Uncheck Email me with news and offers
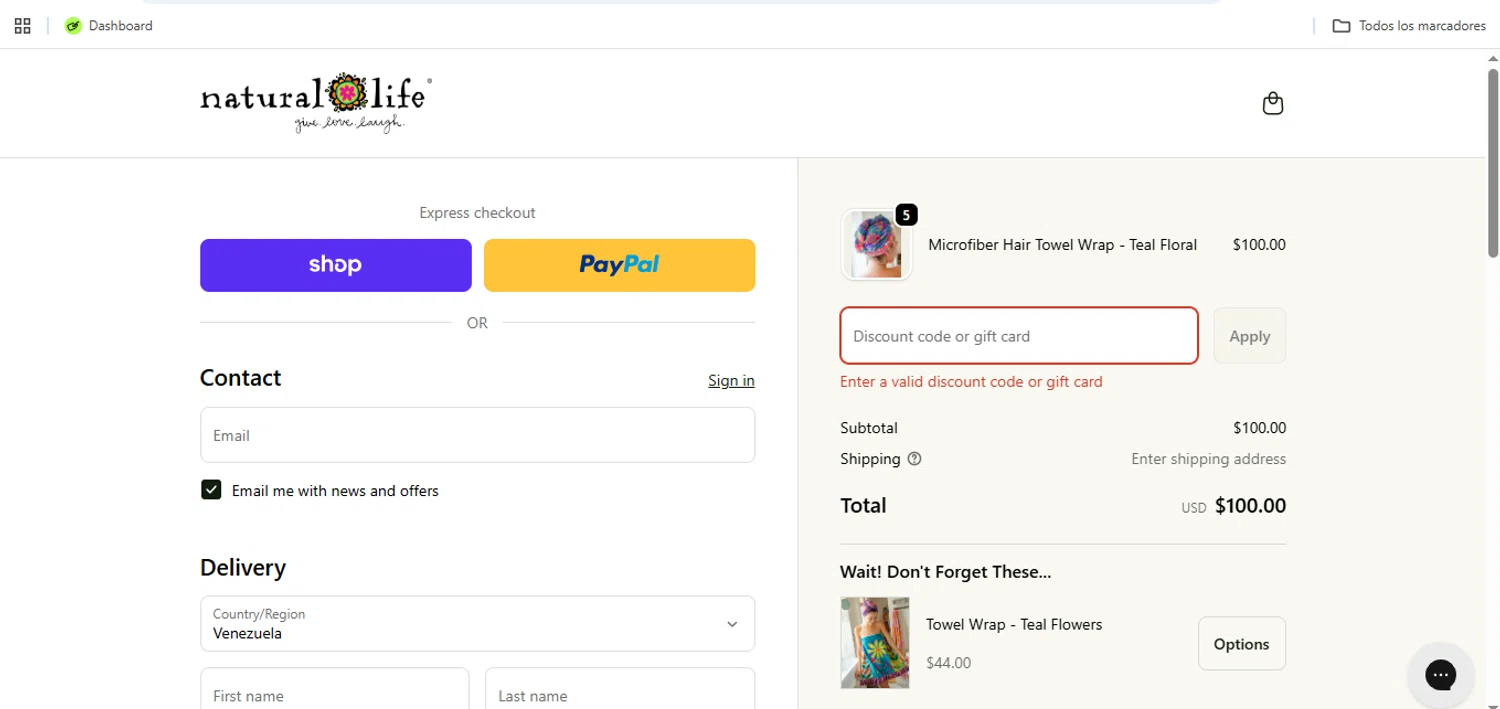The height and width of the screenshot is (709, 1500). (x=211, y=490)
